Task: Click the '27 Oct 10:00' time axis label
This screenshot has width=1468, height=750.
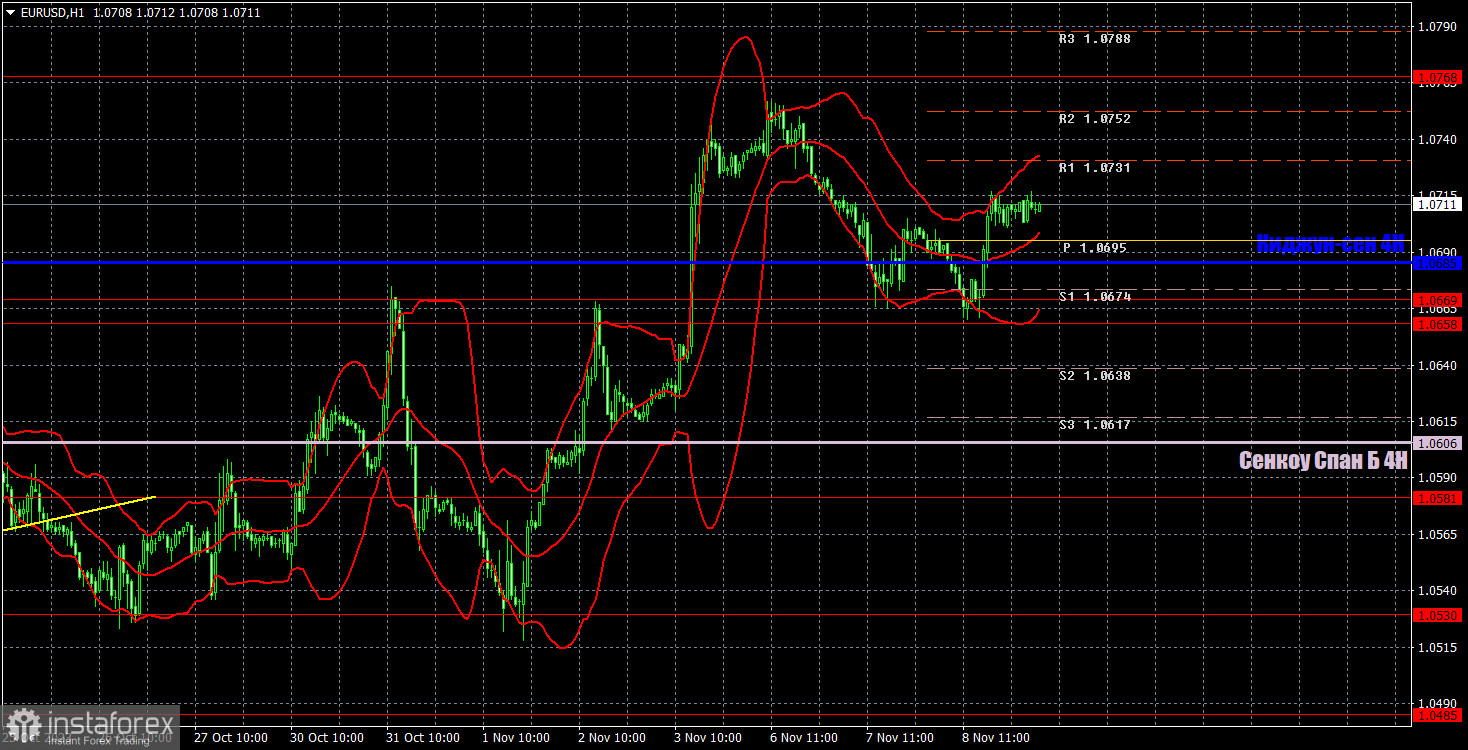Action: click(231, 738)
